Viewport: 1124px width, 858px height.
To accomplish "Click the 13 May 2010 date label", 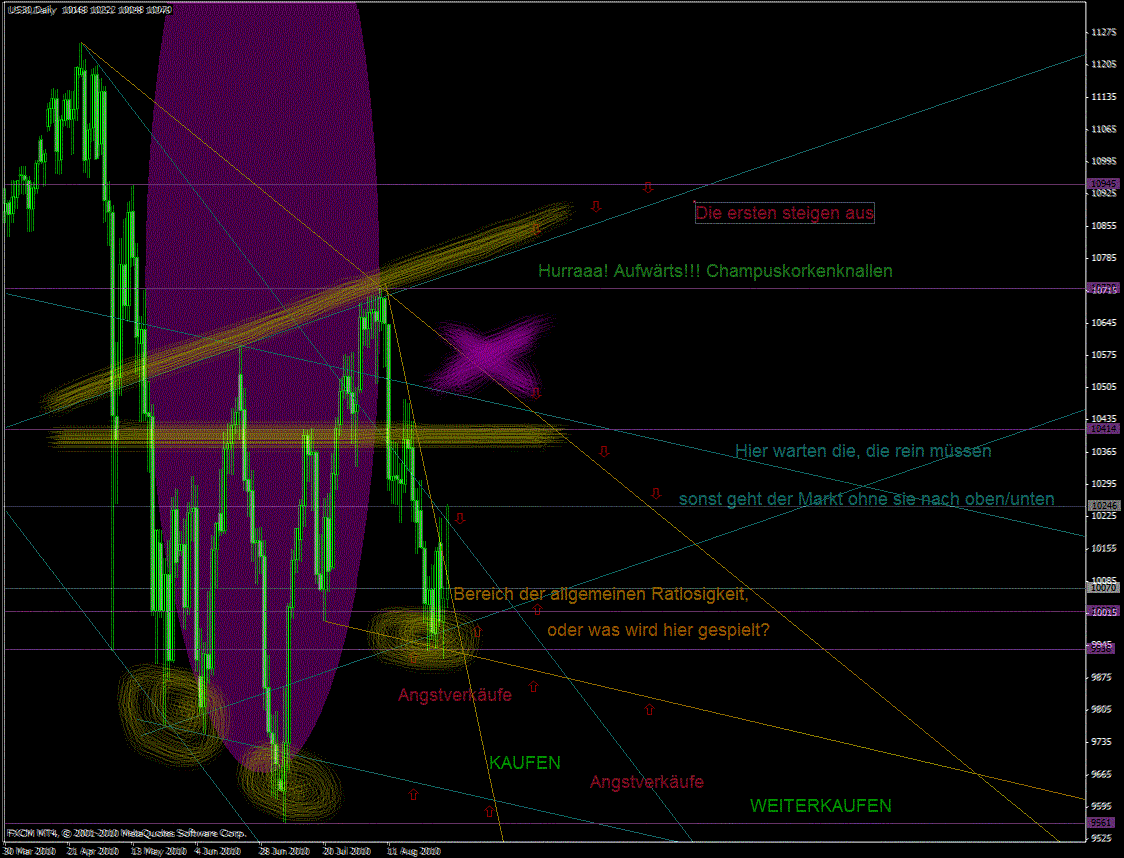I will click(x=158, y=851).
